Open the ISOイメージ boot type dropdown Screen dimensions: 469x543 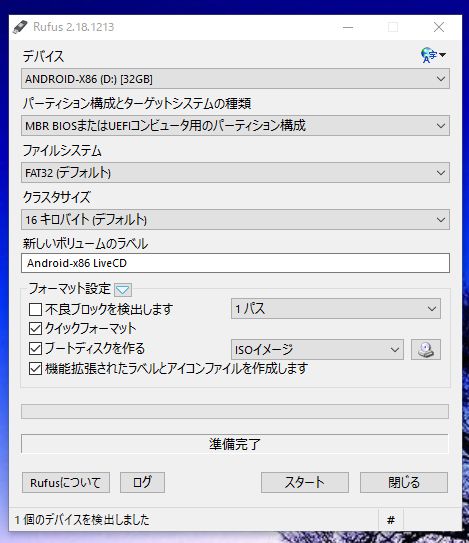coord(317,349)
